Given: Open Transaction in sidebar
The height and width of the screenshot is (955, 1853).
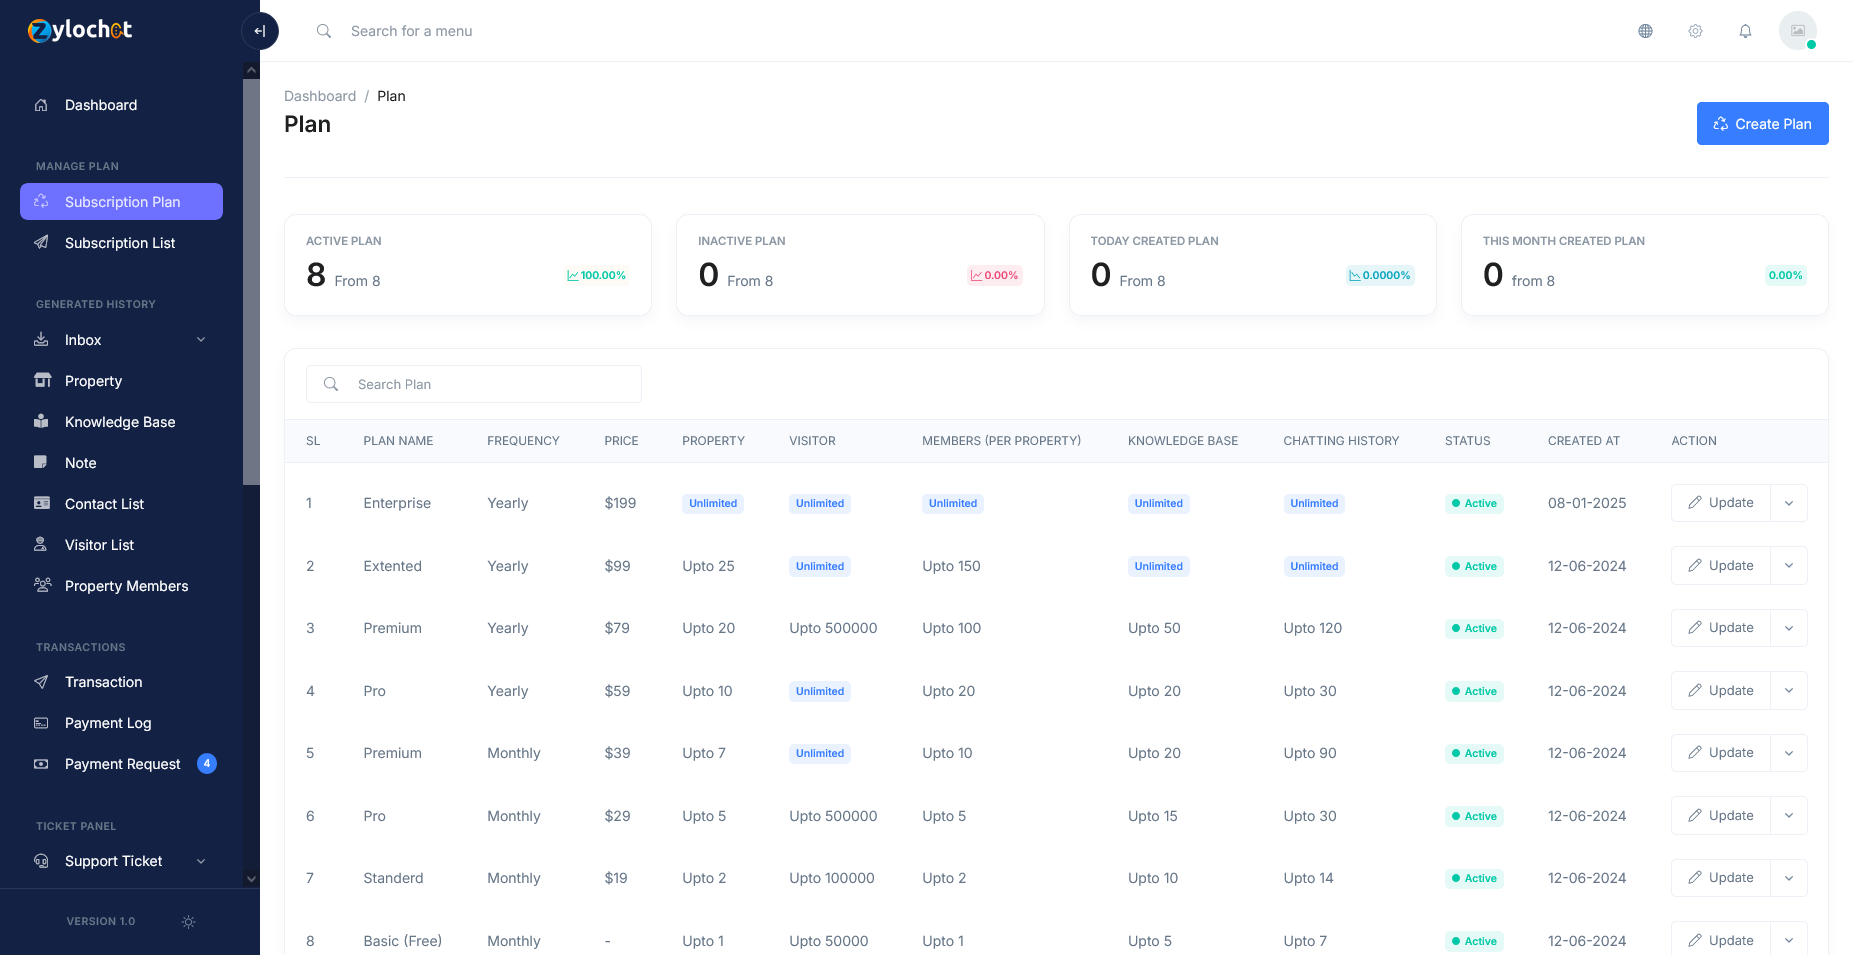Looking at the screenshot, I should (x=121, y=682).
